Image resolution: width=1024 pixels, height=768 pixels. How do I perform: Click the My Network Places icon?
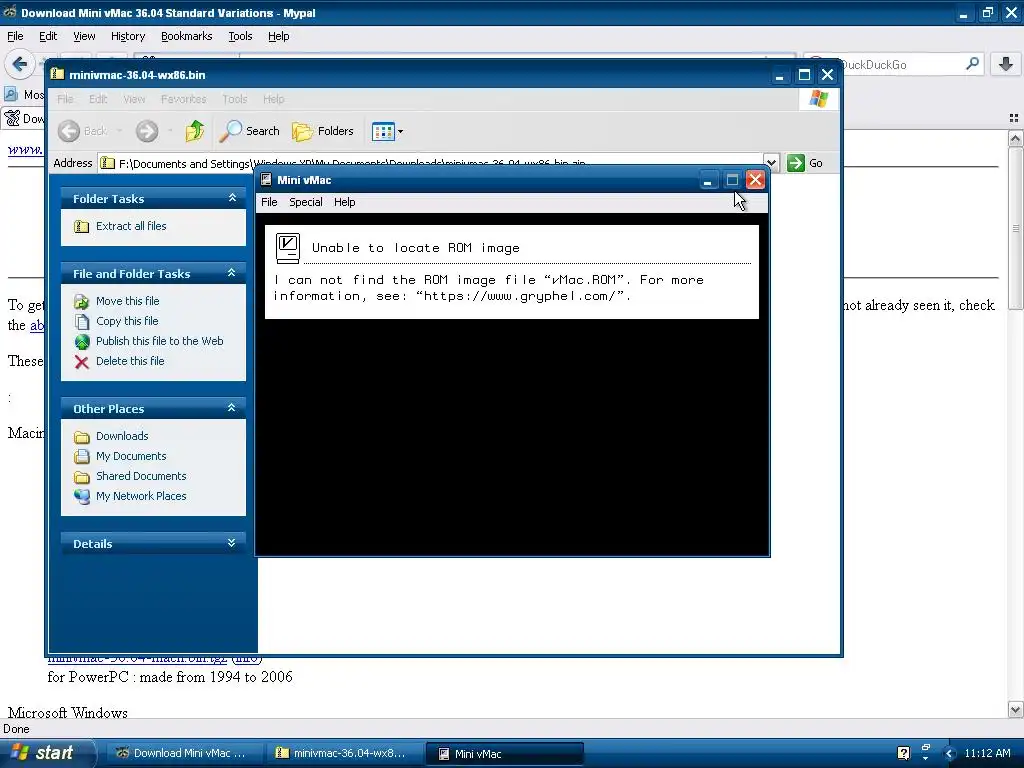pos(82,497)
